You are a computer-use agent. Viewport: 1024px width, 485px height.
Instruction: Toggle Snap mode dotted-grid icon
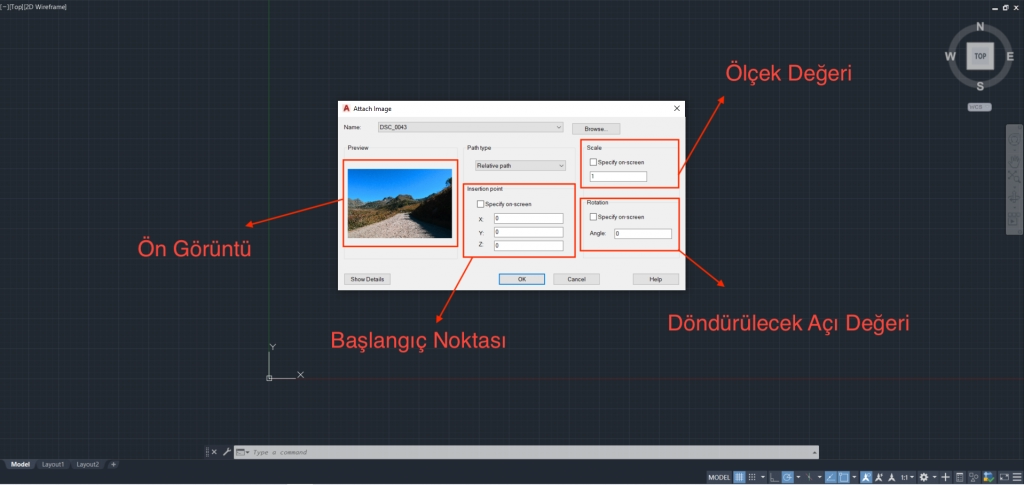pos(752,477)
